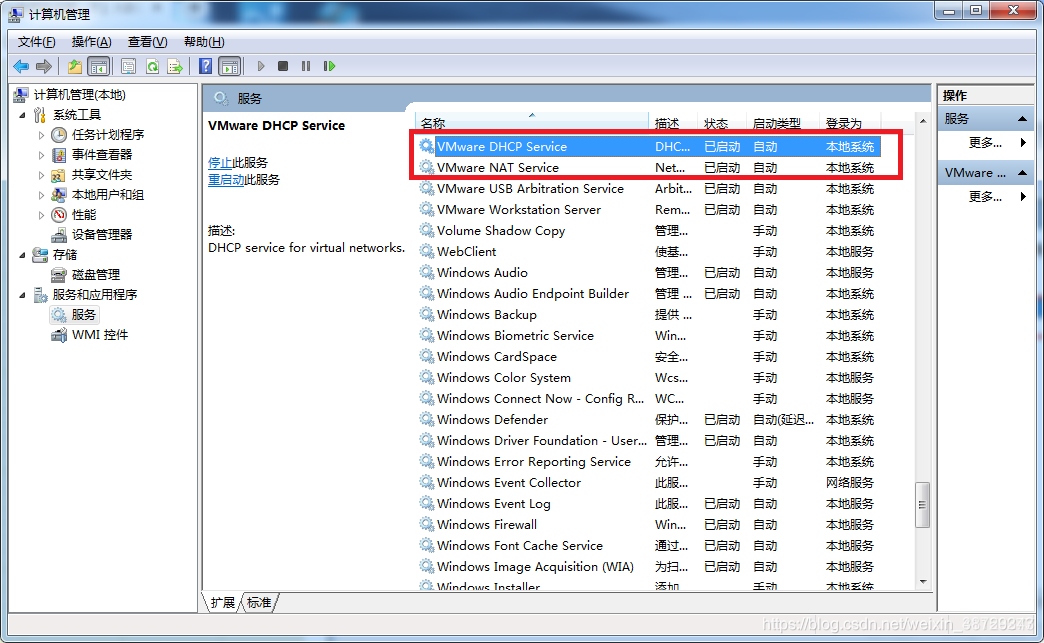Select Shared Folders (共享文件夹) tree node
Viewport: 1044px width, 643px height.
[102, 174]
